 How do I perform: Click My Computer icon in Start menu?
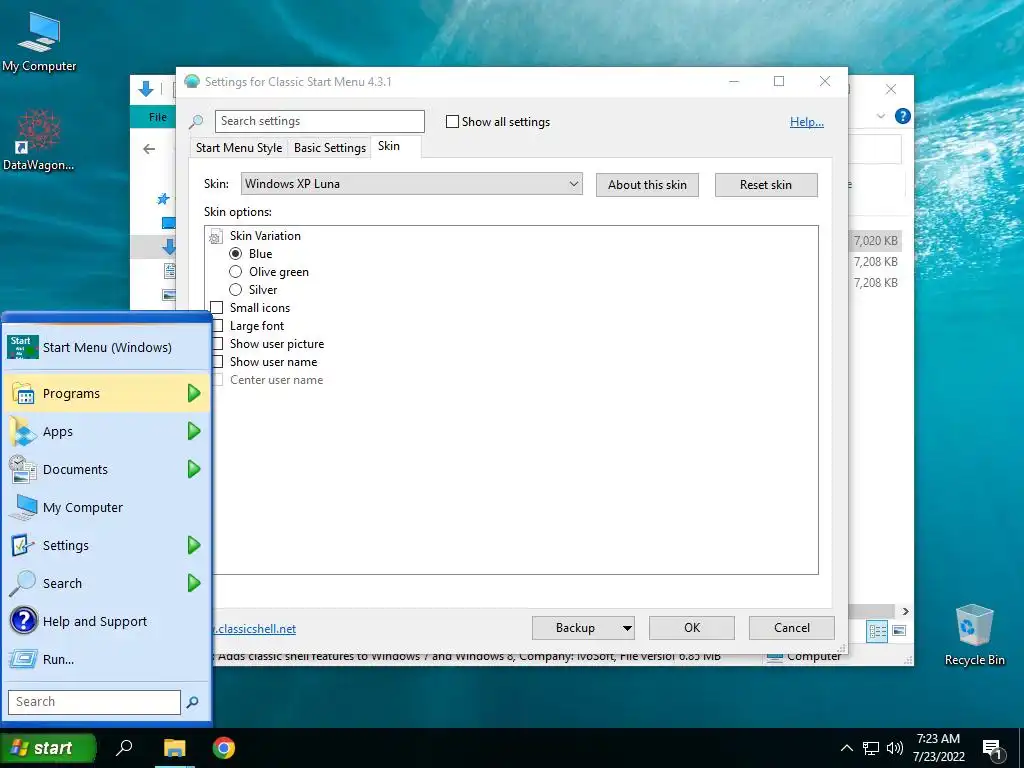click(23, 507)
